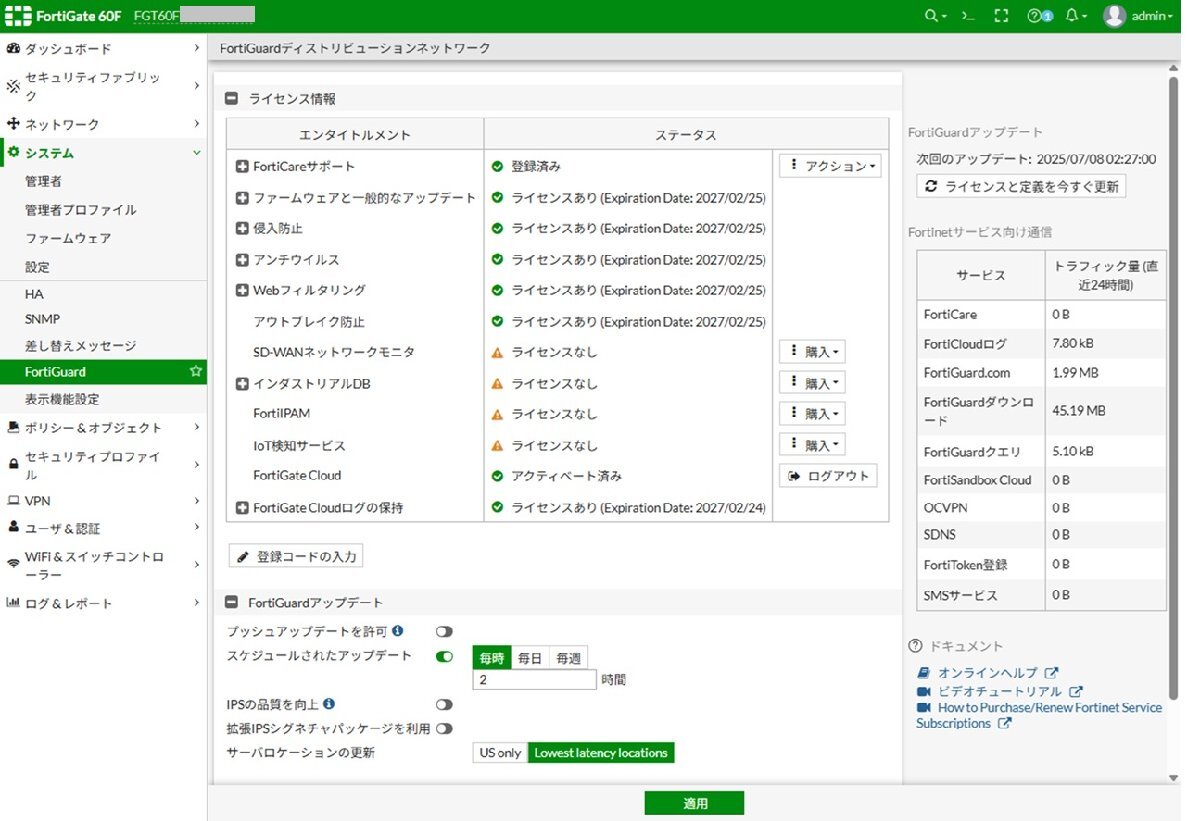This screenshot has height=821, width=1200.
Task: Click the external link icon after ビデオチュートリアル
Action: point(1076,691)
